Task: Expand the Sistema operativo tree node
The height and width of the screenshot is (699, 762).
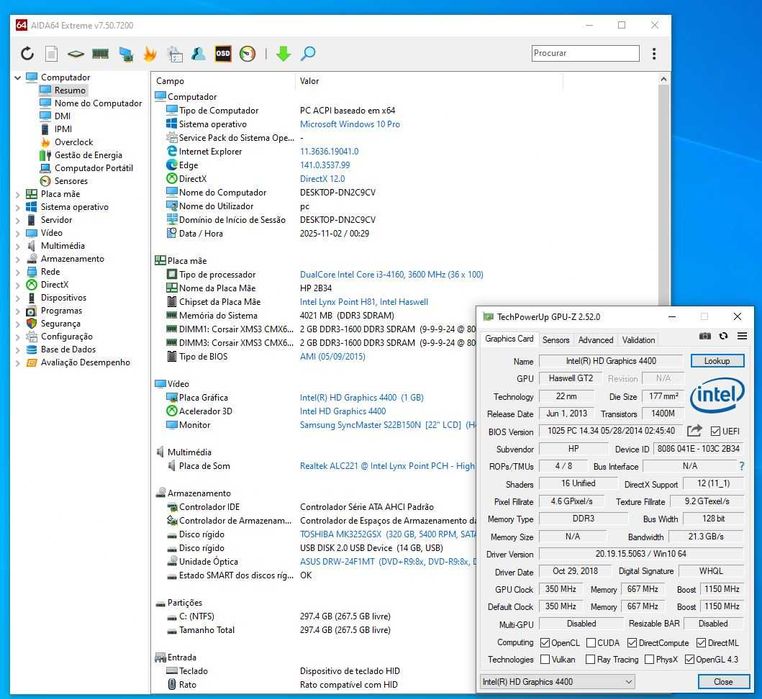Action: (17, 208)
